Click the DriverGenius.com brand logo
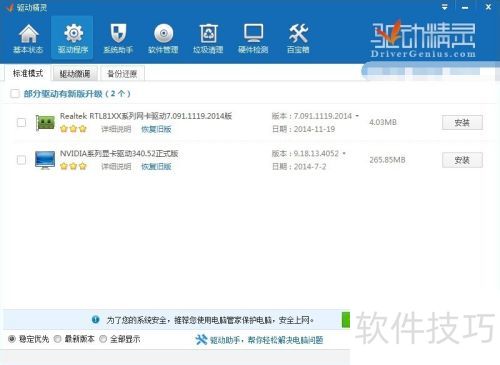 [x=423, y=39]
